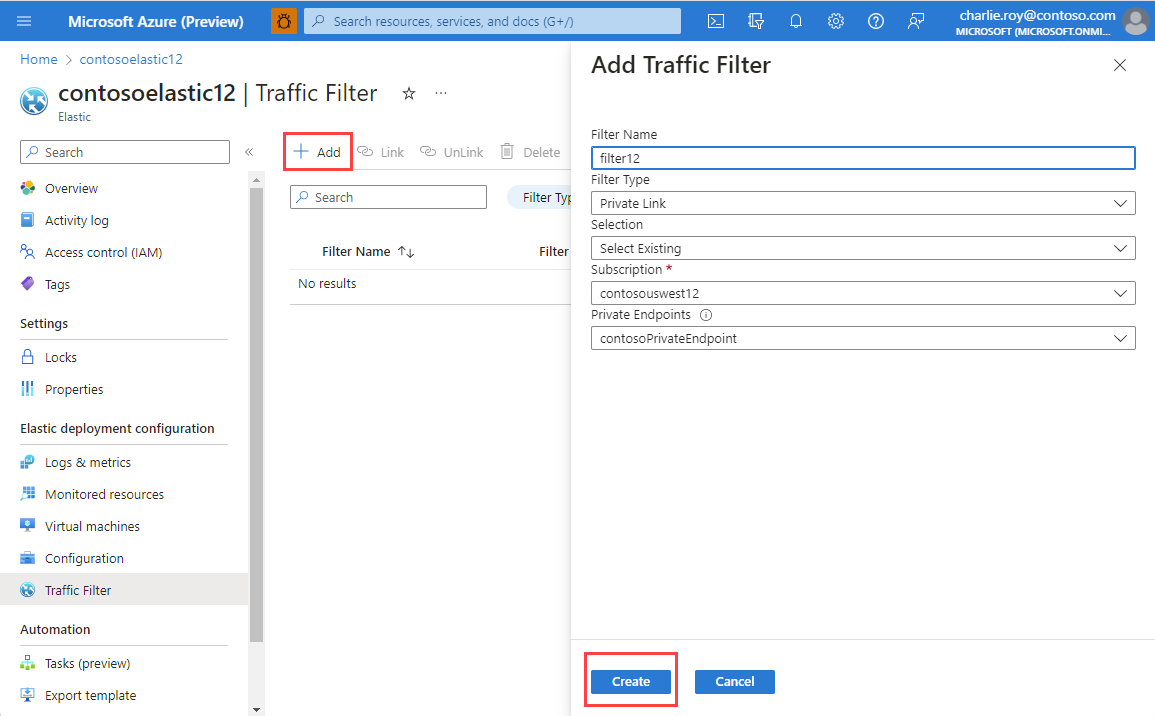Go to contosoelastic12 breadcrumb
Viewport: 1155px width, 716px height.
coord(131,59)
